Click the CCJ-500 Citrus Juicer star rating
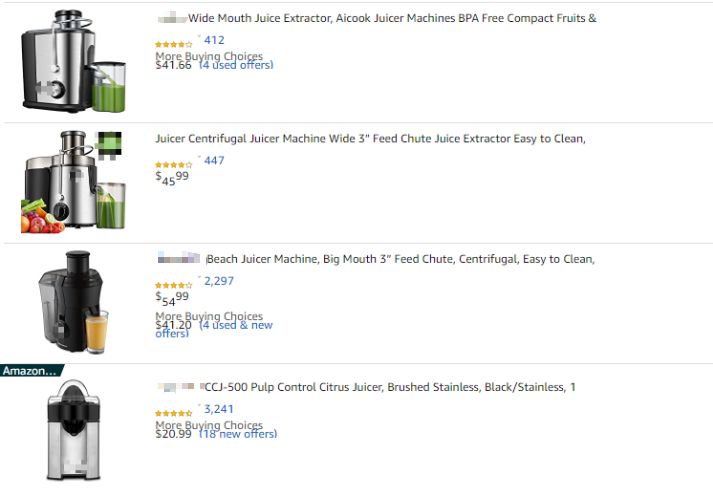Image resolution: width=713 pixels, height=490 pixels. [173, 413]
